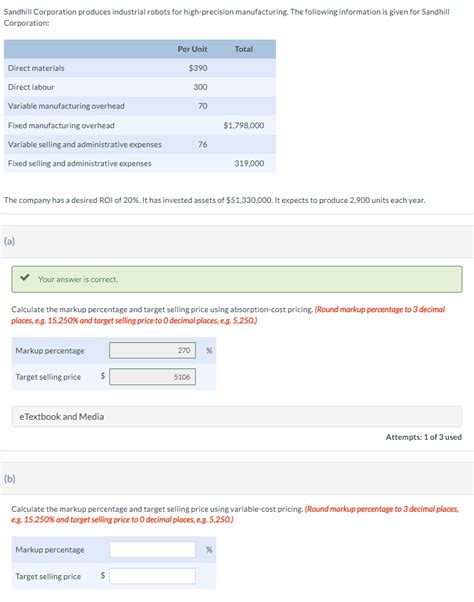Open the eTextbook and Media section
Screen dimensions: 474x602
coord(237,417)
